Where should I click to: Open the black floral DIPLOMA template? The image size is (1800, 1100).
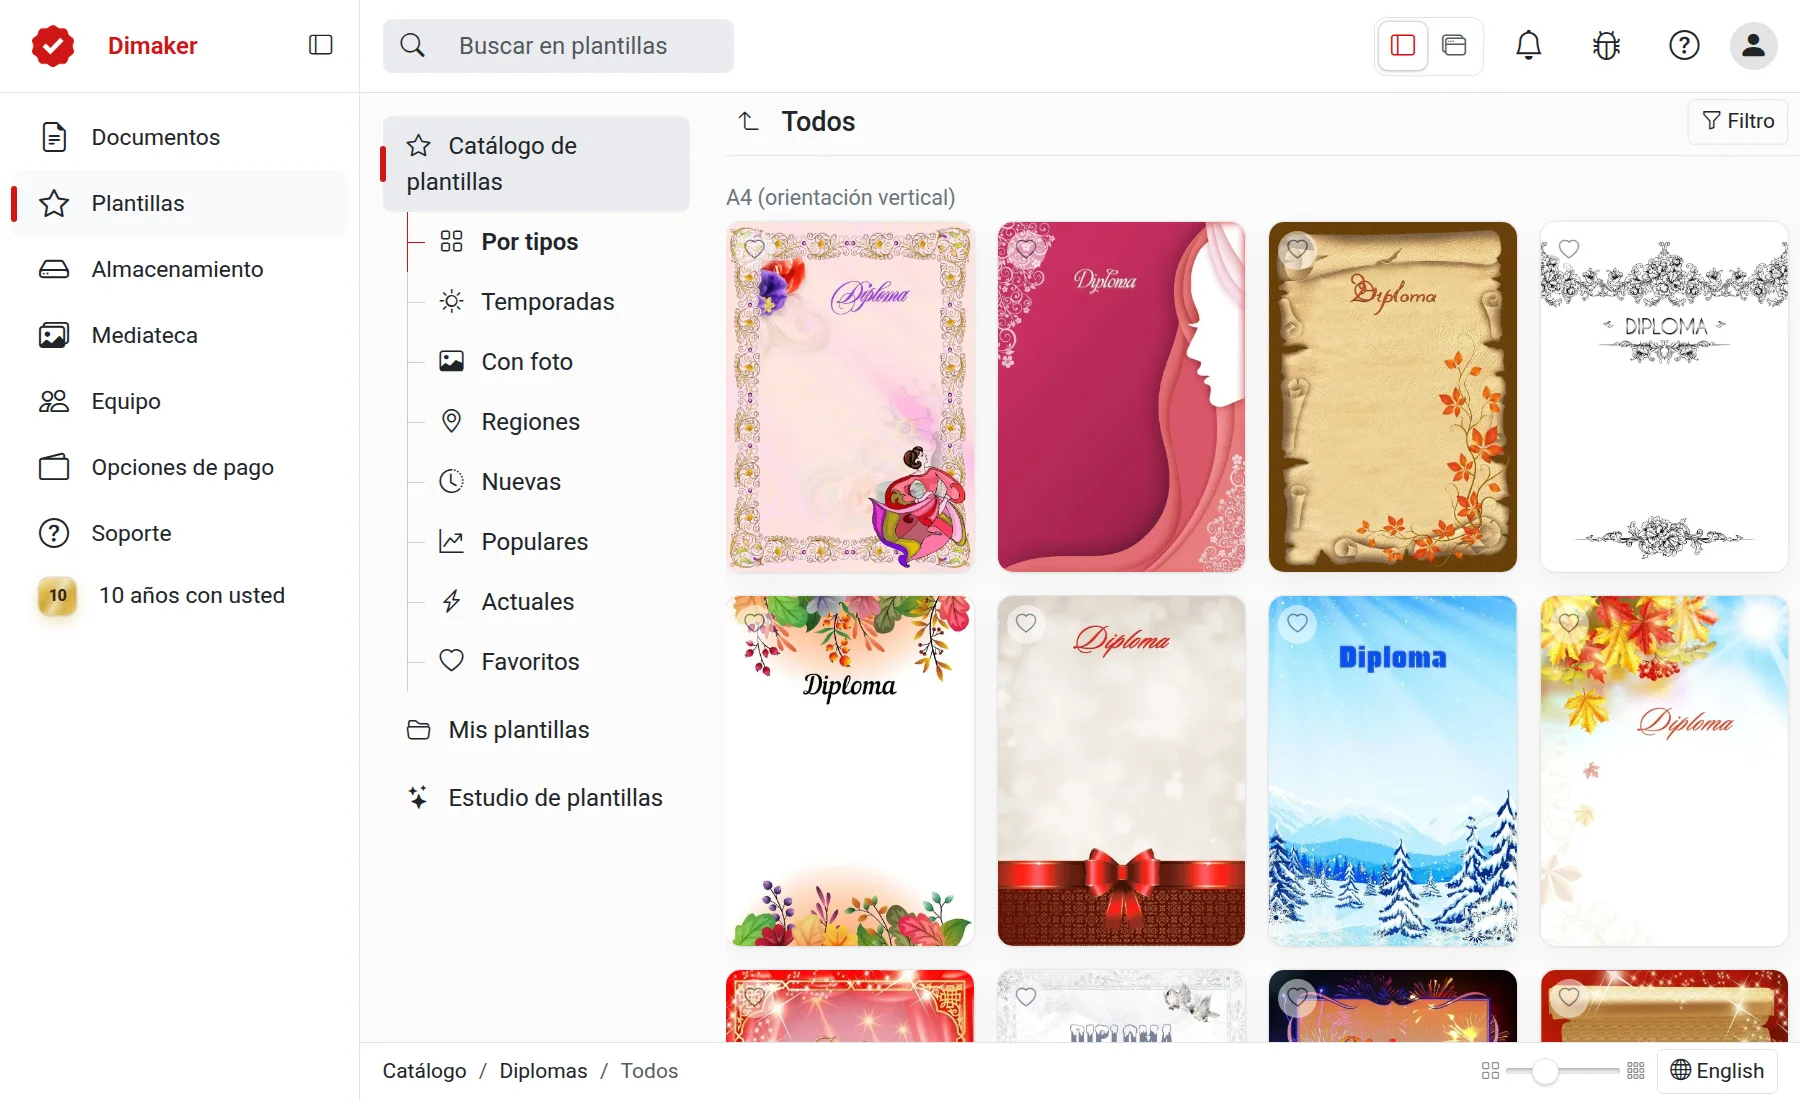coord(1664,397)
